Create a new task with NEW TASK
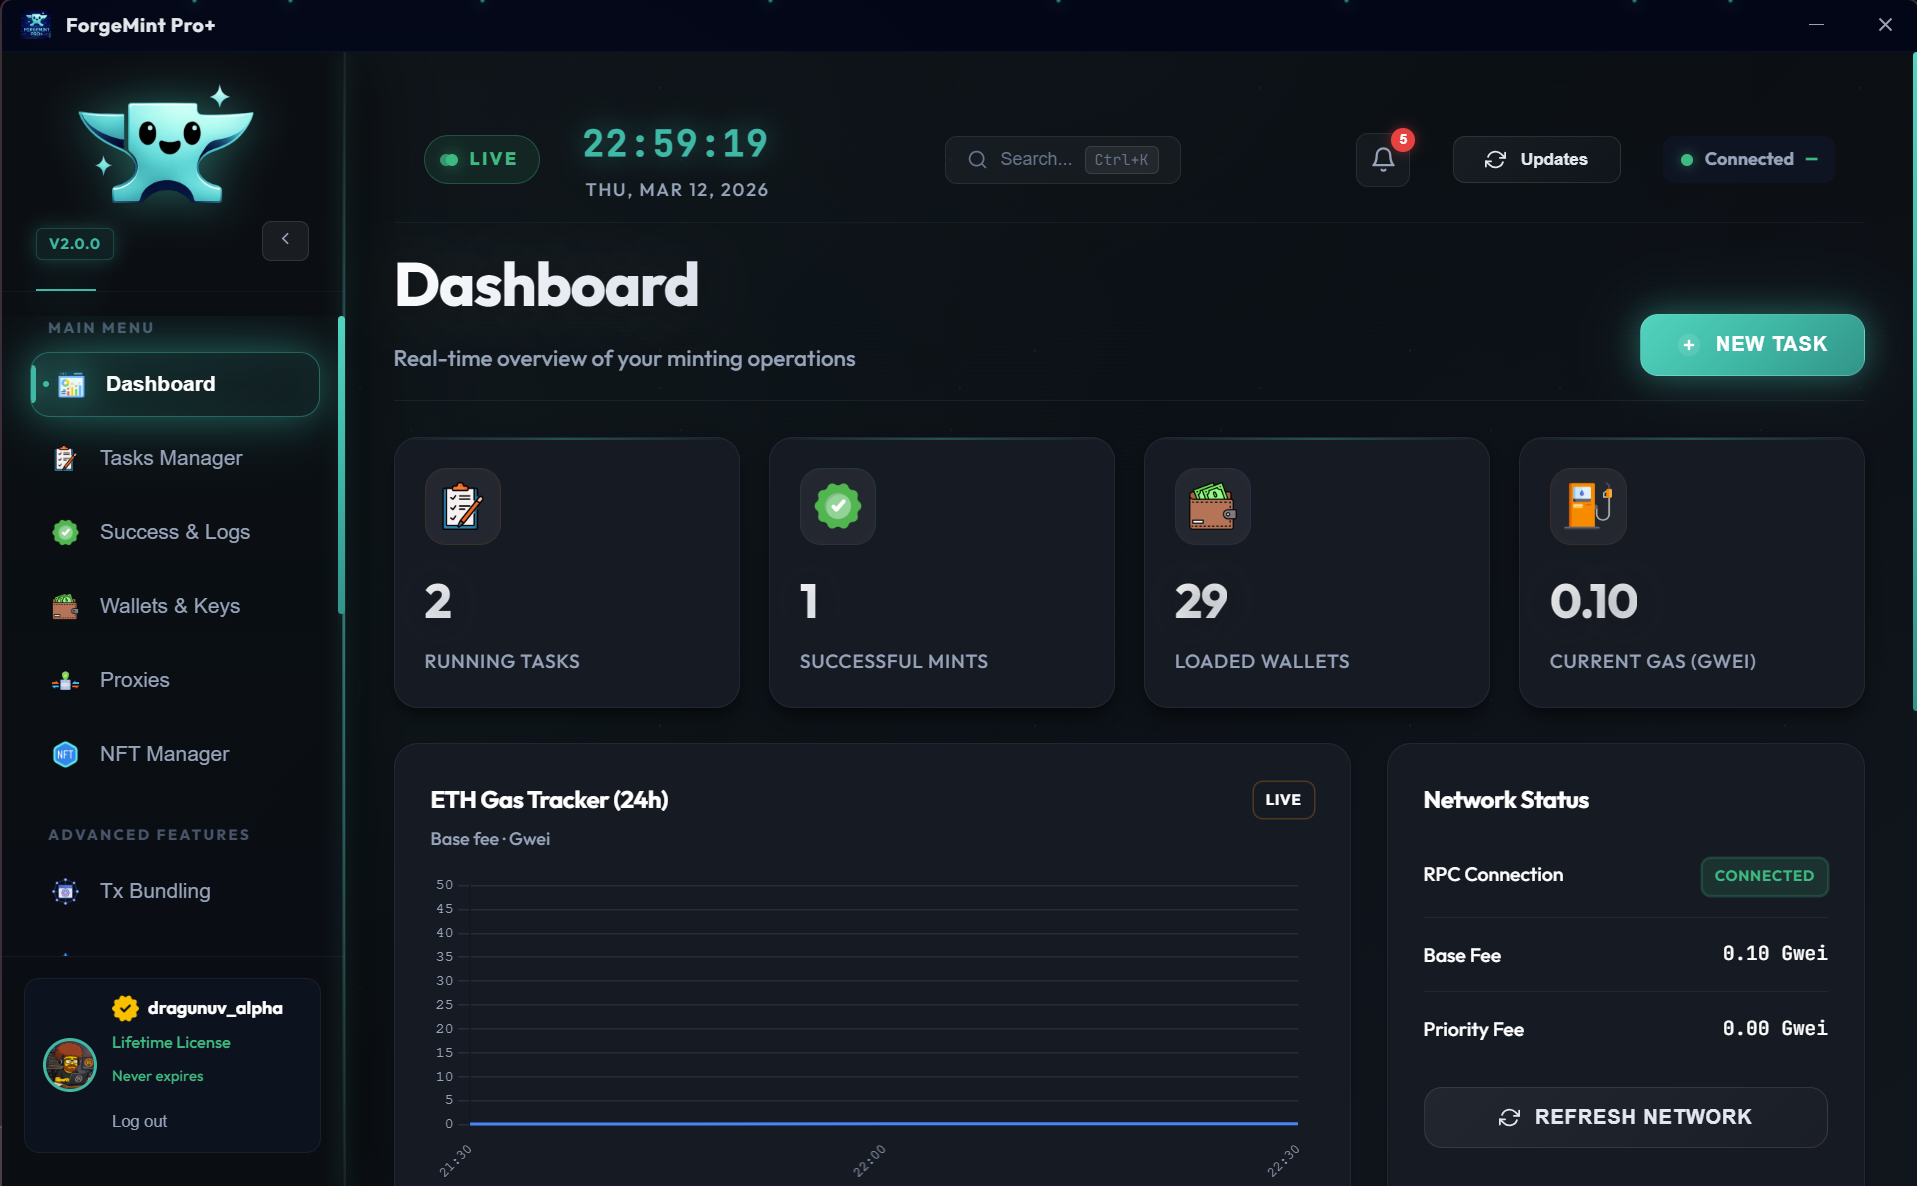The width and height of the screenshot is (1917, 1186). (x=1751, y=345)
